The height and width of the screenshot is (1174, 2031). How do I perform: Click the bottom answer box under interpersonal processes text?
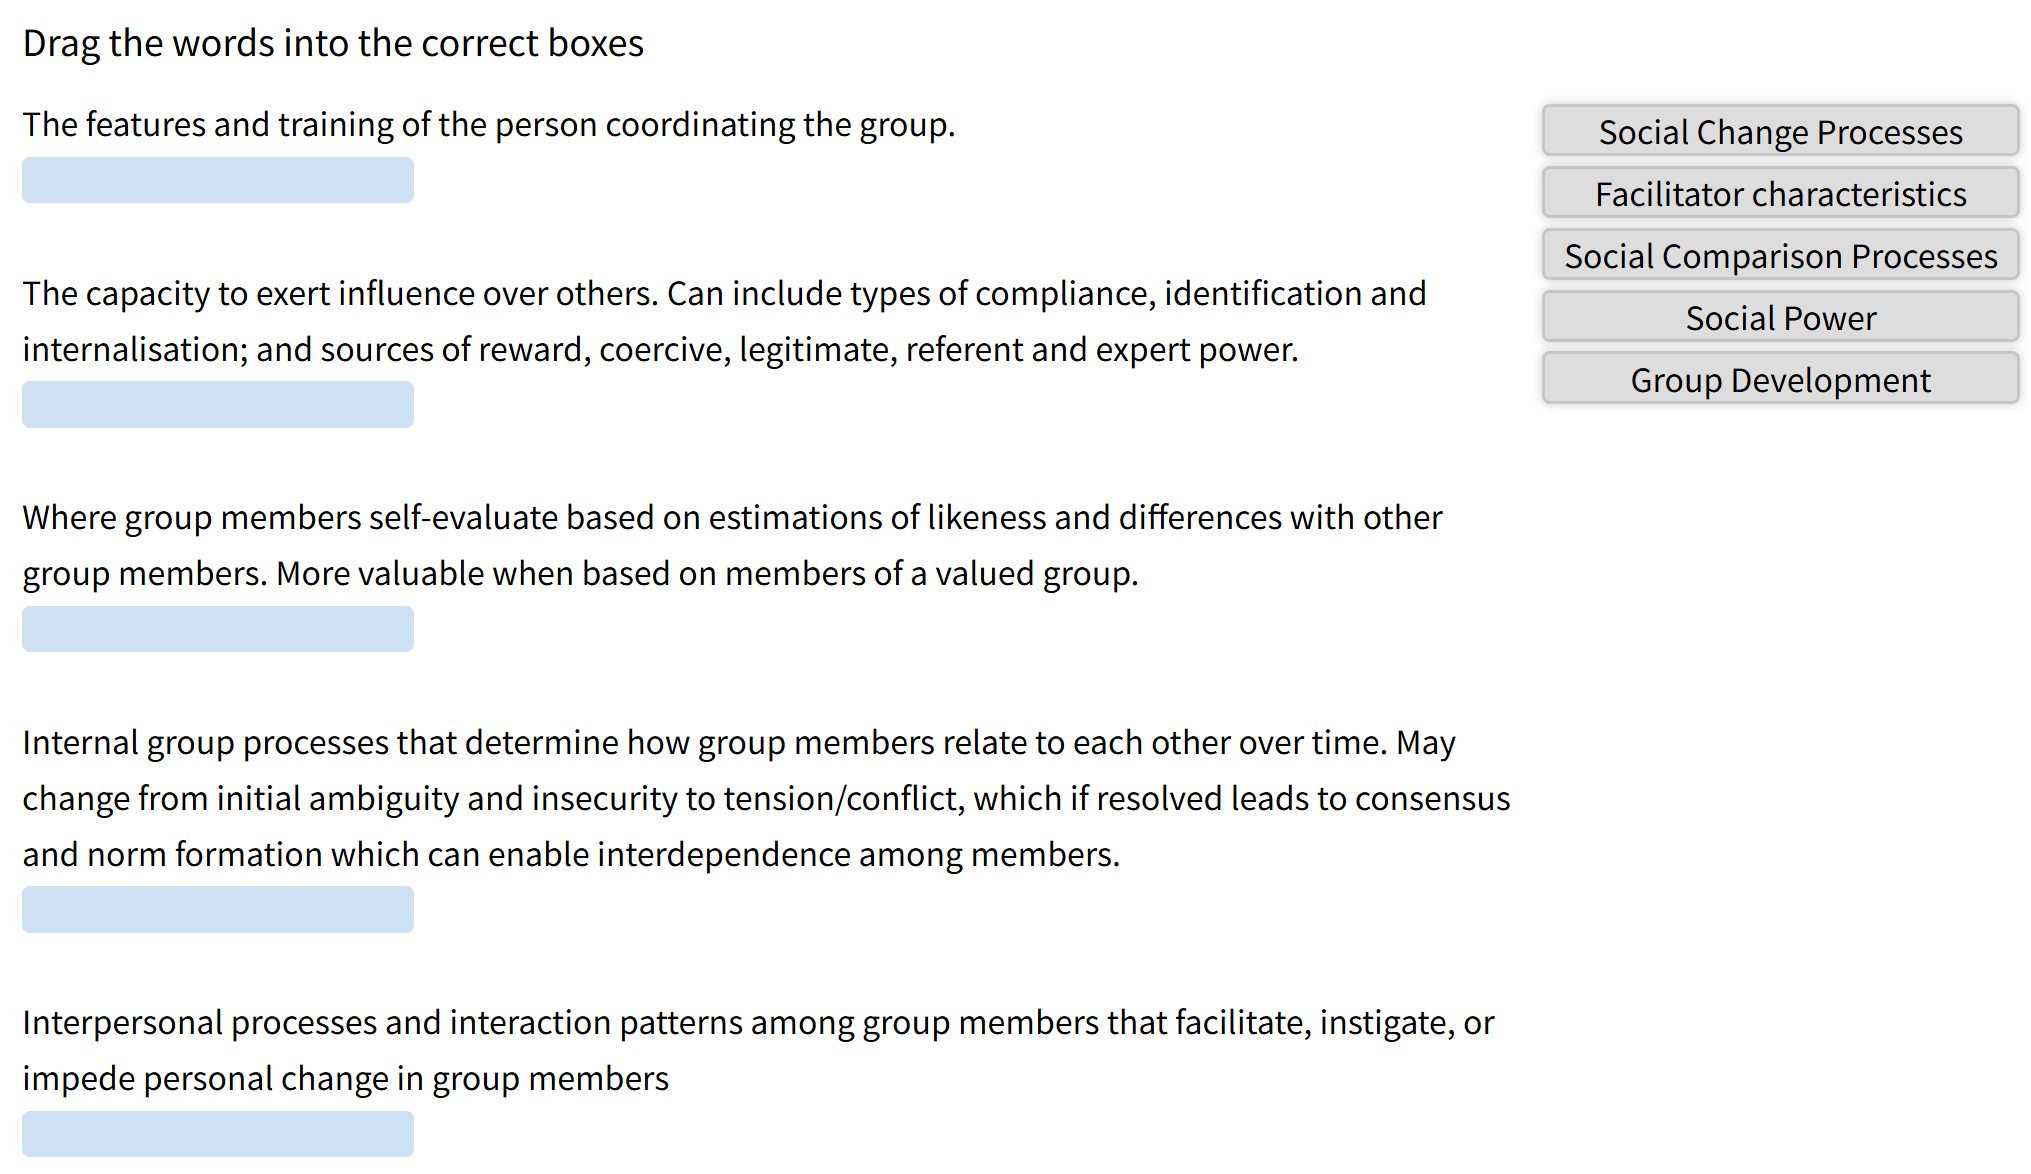(217, 1133)
